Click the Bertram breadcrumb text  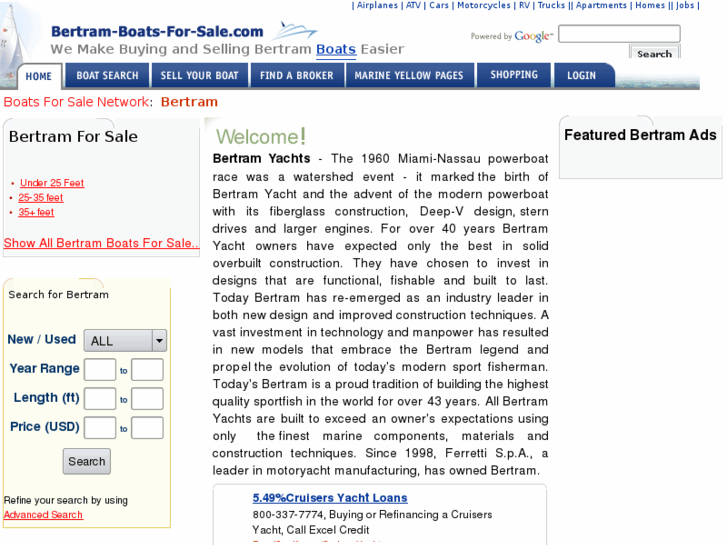point(189,102)
